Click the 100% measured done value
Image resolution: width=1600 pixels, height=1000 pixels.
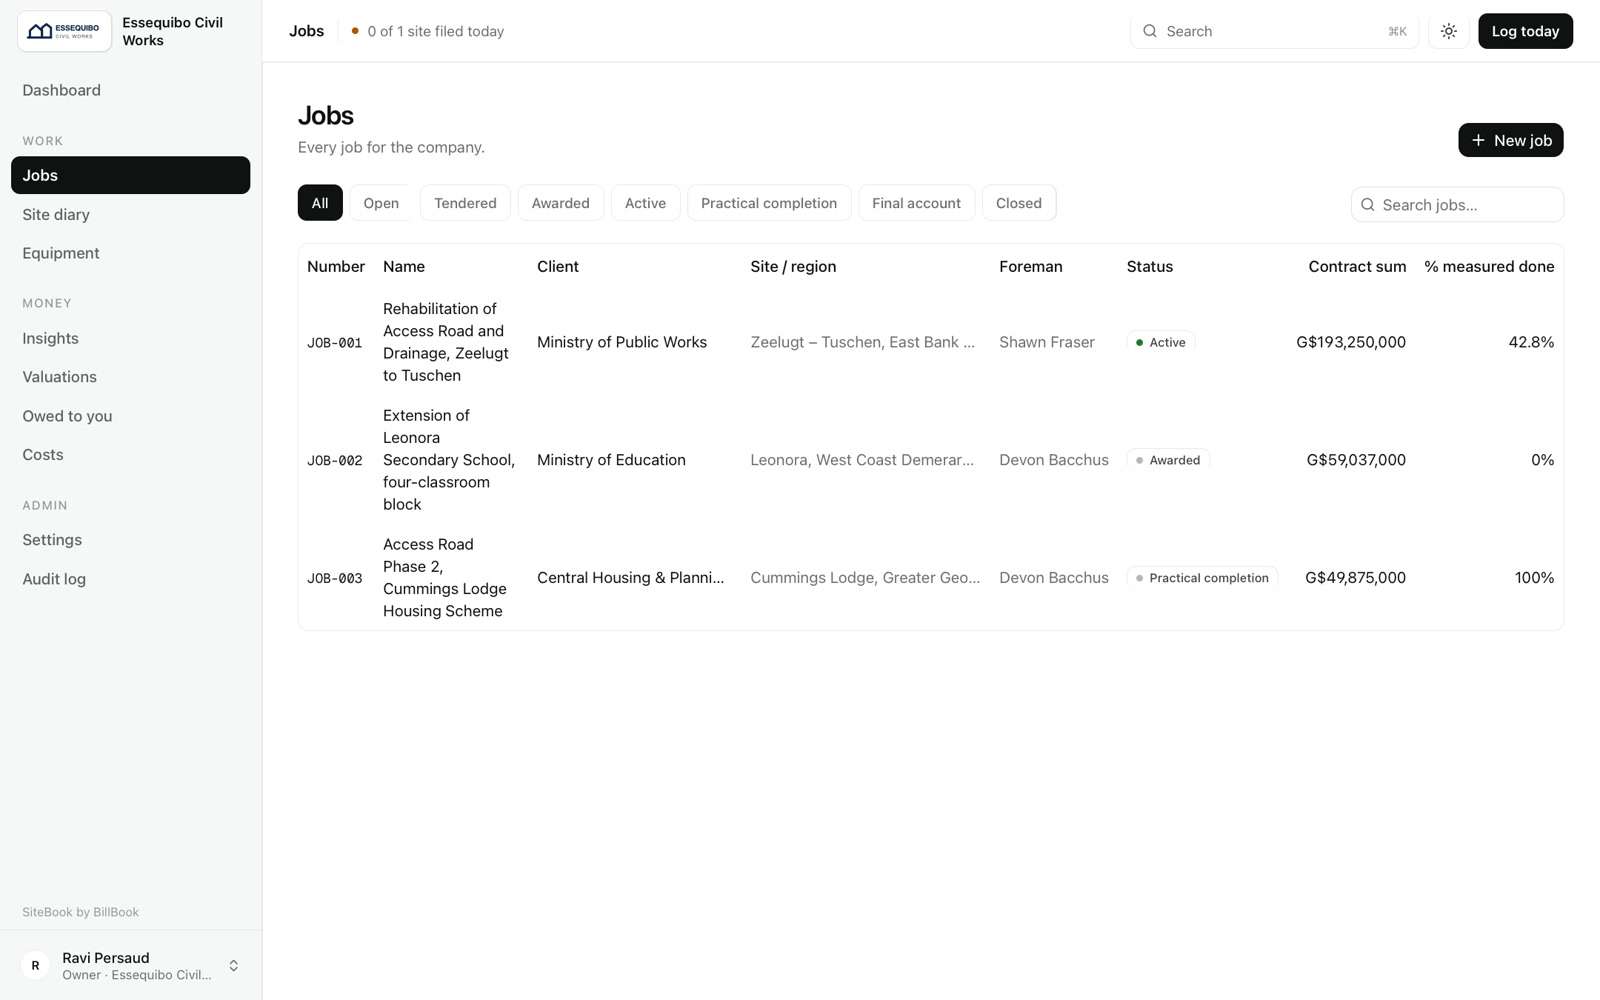pyautogui.click(x=1534, y=578)
